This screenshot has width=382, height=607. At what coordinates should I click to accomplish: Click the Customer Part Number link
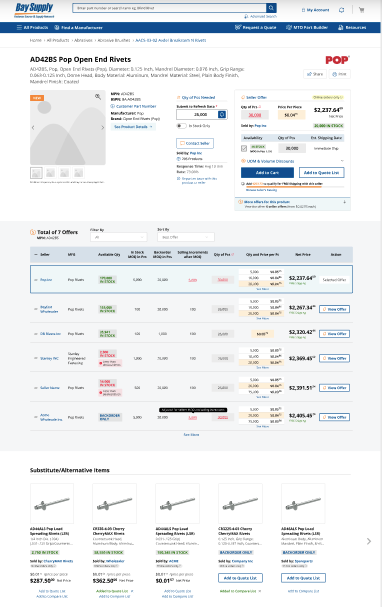pos(134,106)
